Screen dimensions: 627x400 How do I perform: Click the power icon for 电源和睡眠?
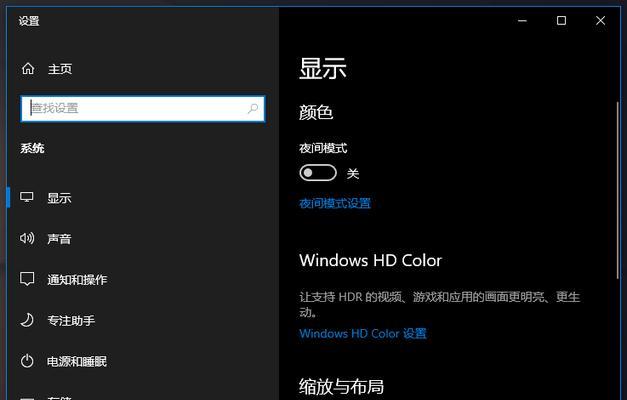click(x=27, y=361)
